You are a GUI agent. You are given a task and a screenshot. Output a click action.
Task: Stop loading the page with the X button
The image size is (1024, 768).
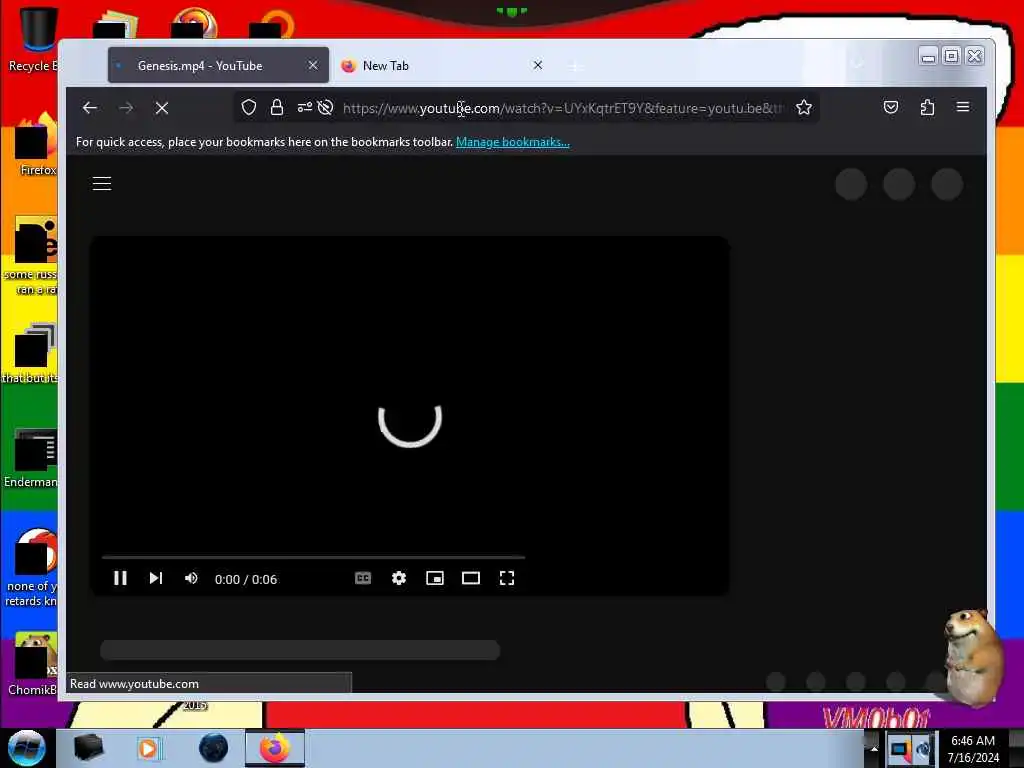click(162, 108)
